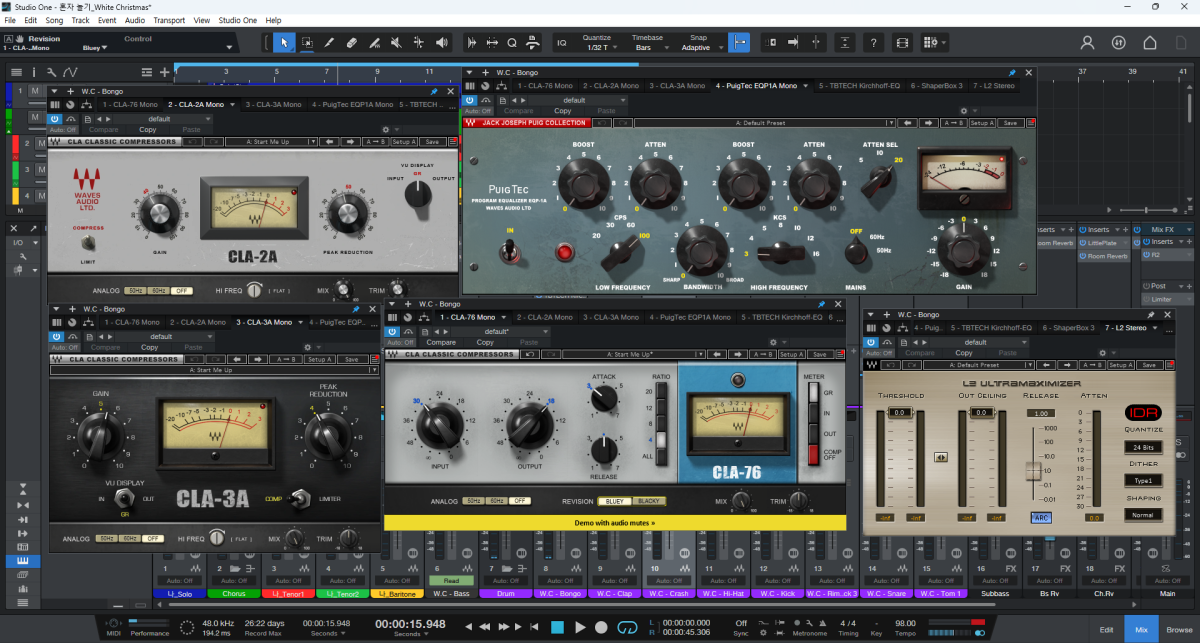This screenshot has width=1200, height=643.
Task: Flip CLA-3A Comp/Limiter switch
Action: (298, 497)
